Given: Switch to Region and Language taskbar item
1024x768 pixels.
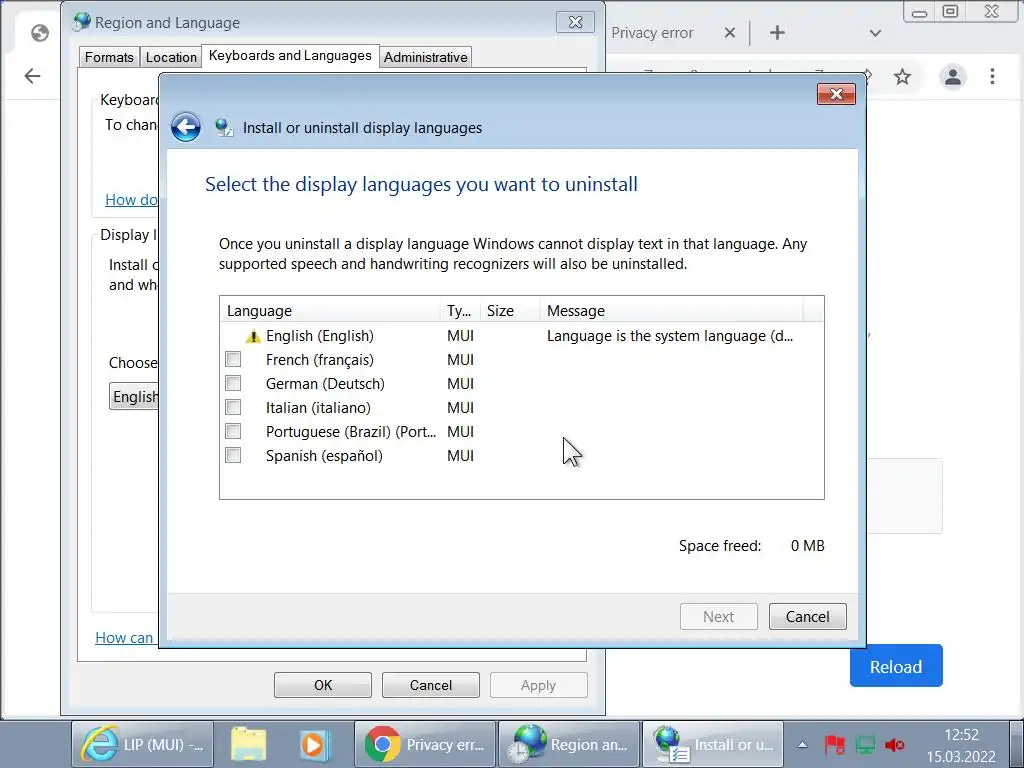Looking at the screenshot, I should tap(569, 744).
